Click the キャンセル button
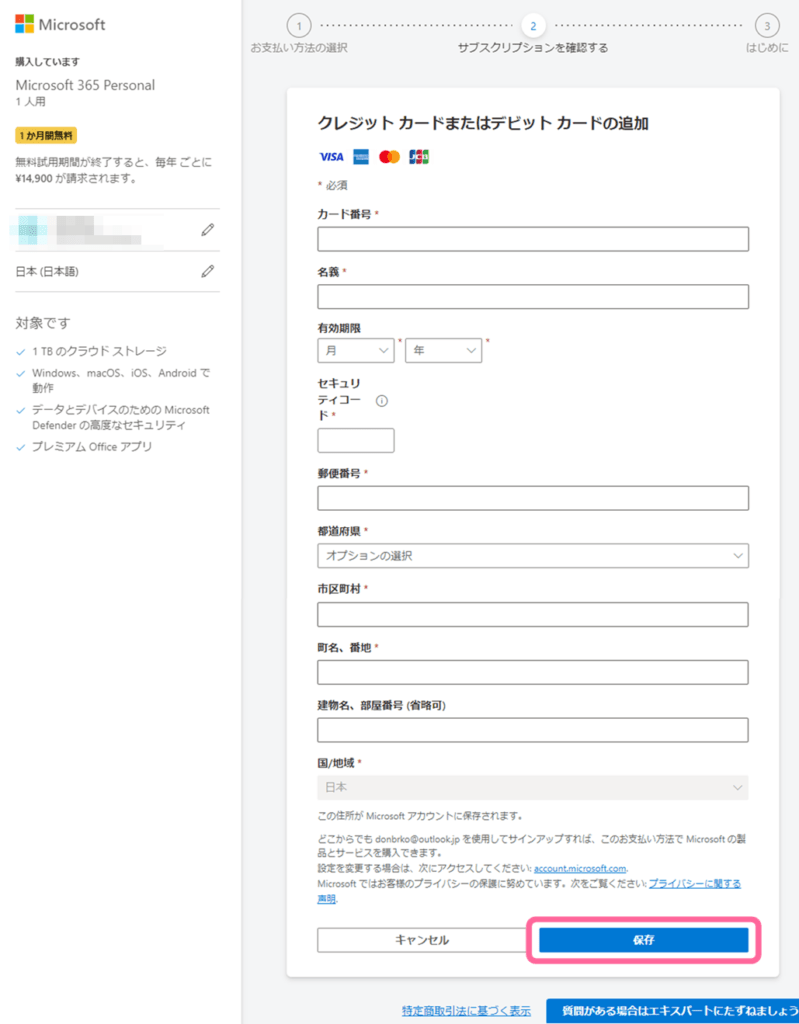This screenshot has height=1024, width=799. click(x=422, y=940)
